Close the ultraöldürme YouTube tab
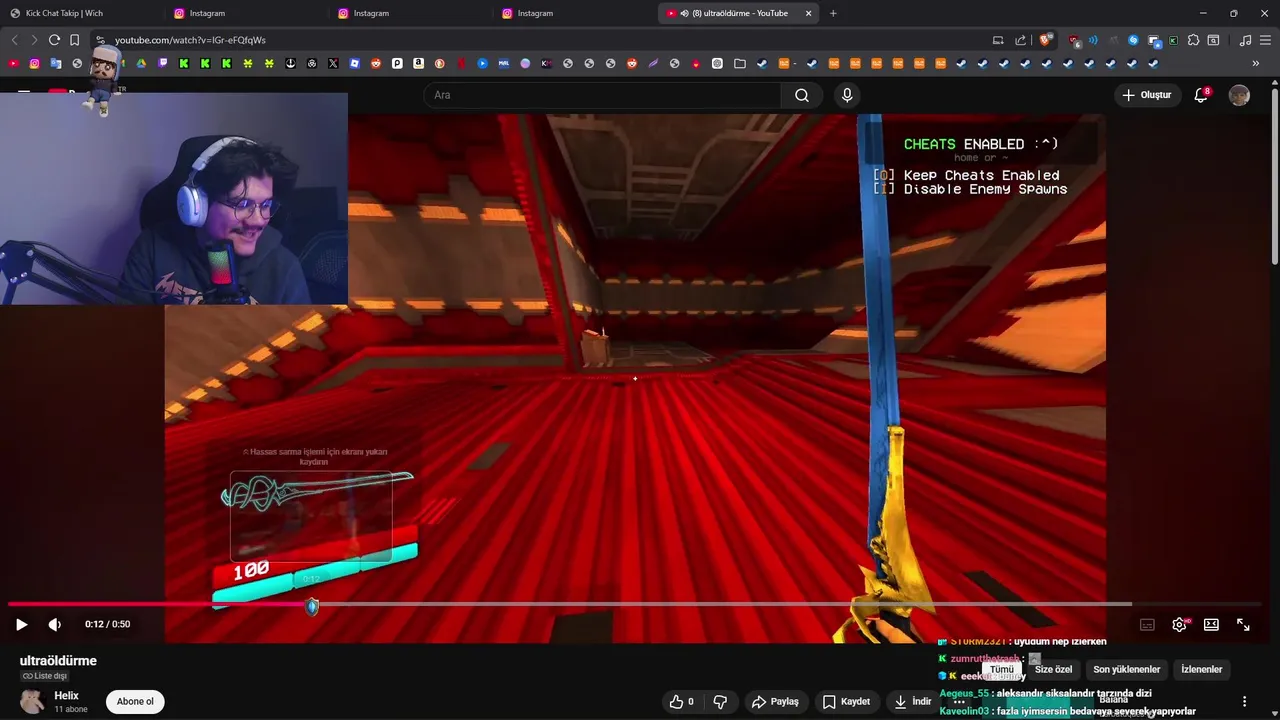Viewport: 1280px width, 720px height. [x=808, y=13]
